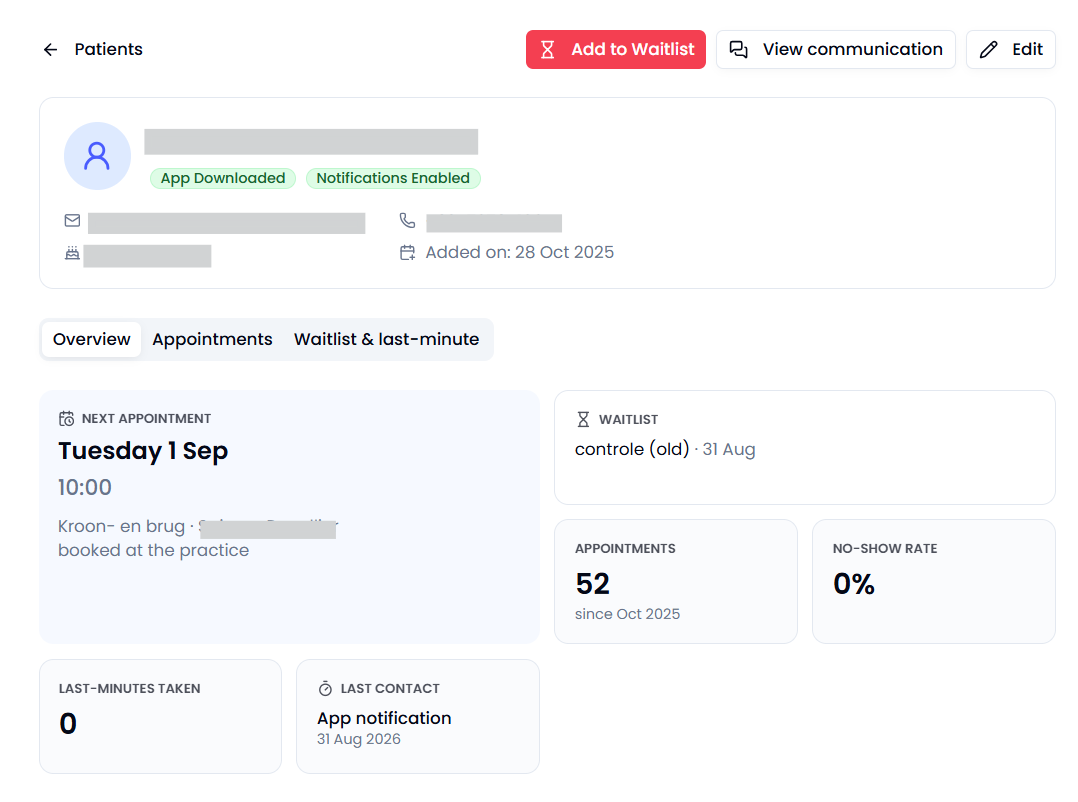Click the Notifications Enabled badge

pyautogui.click(x=393, y=178)
